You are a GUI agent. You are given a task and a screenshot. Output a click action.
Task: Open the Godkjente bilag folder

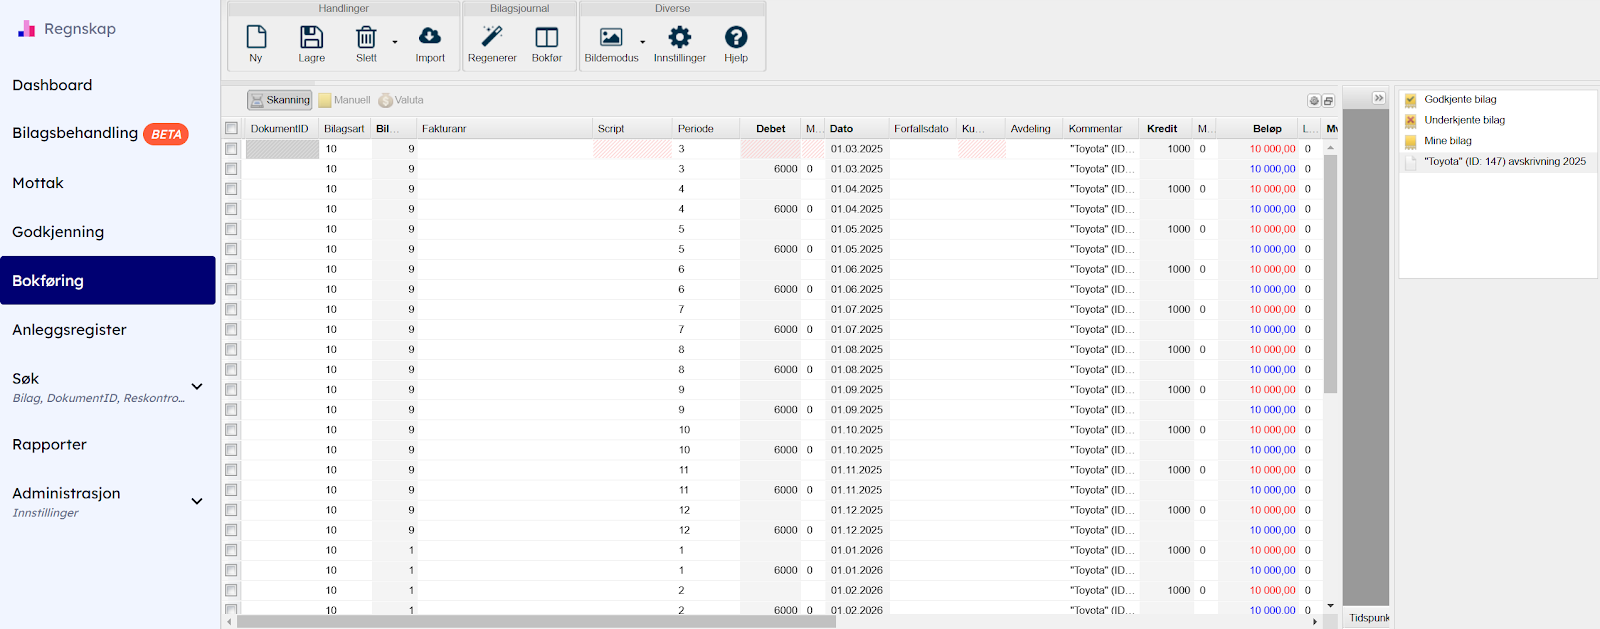click(1460, 100)
